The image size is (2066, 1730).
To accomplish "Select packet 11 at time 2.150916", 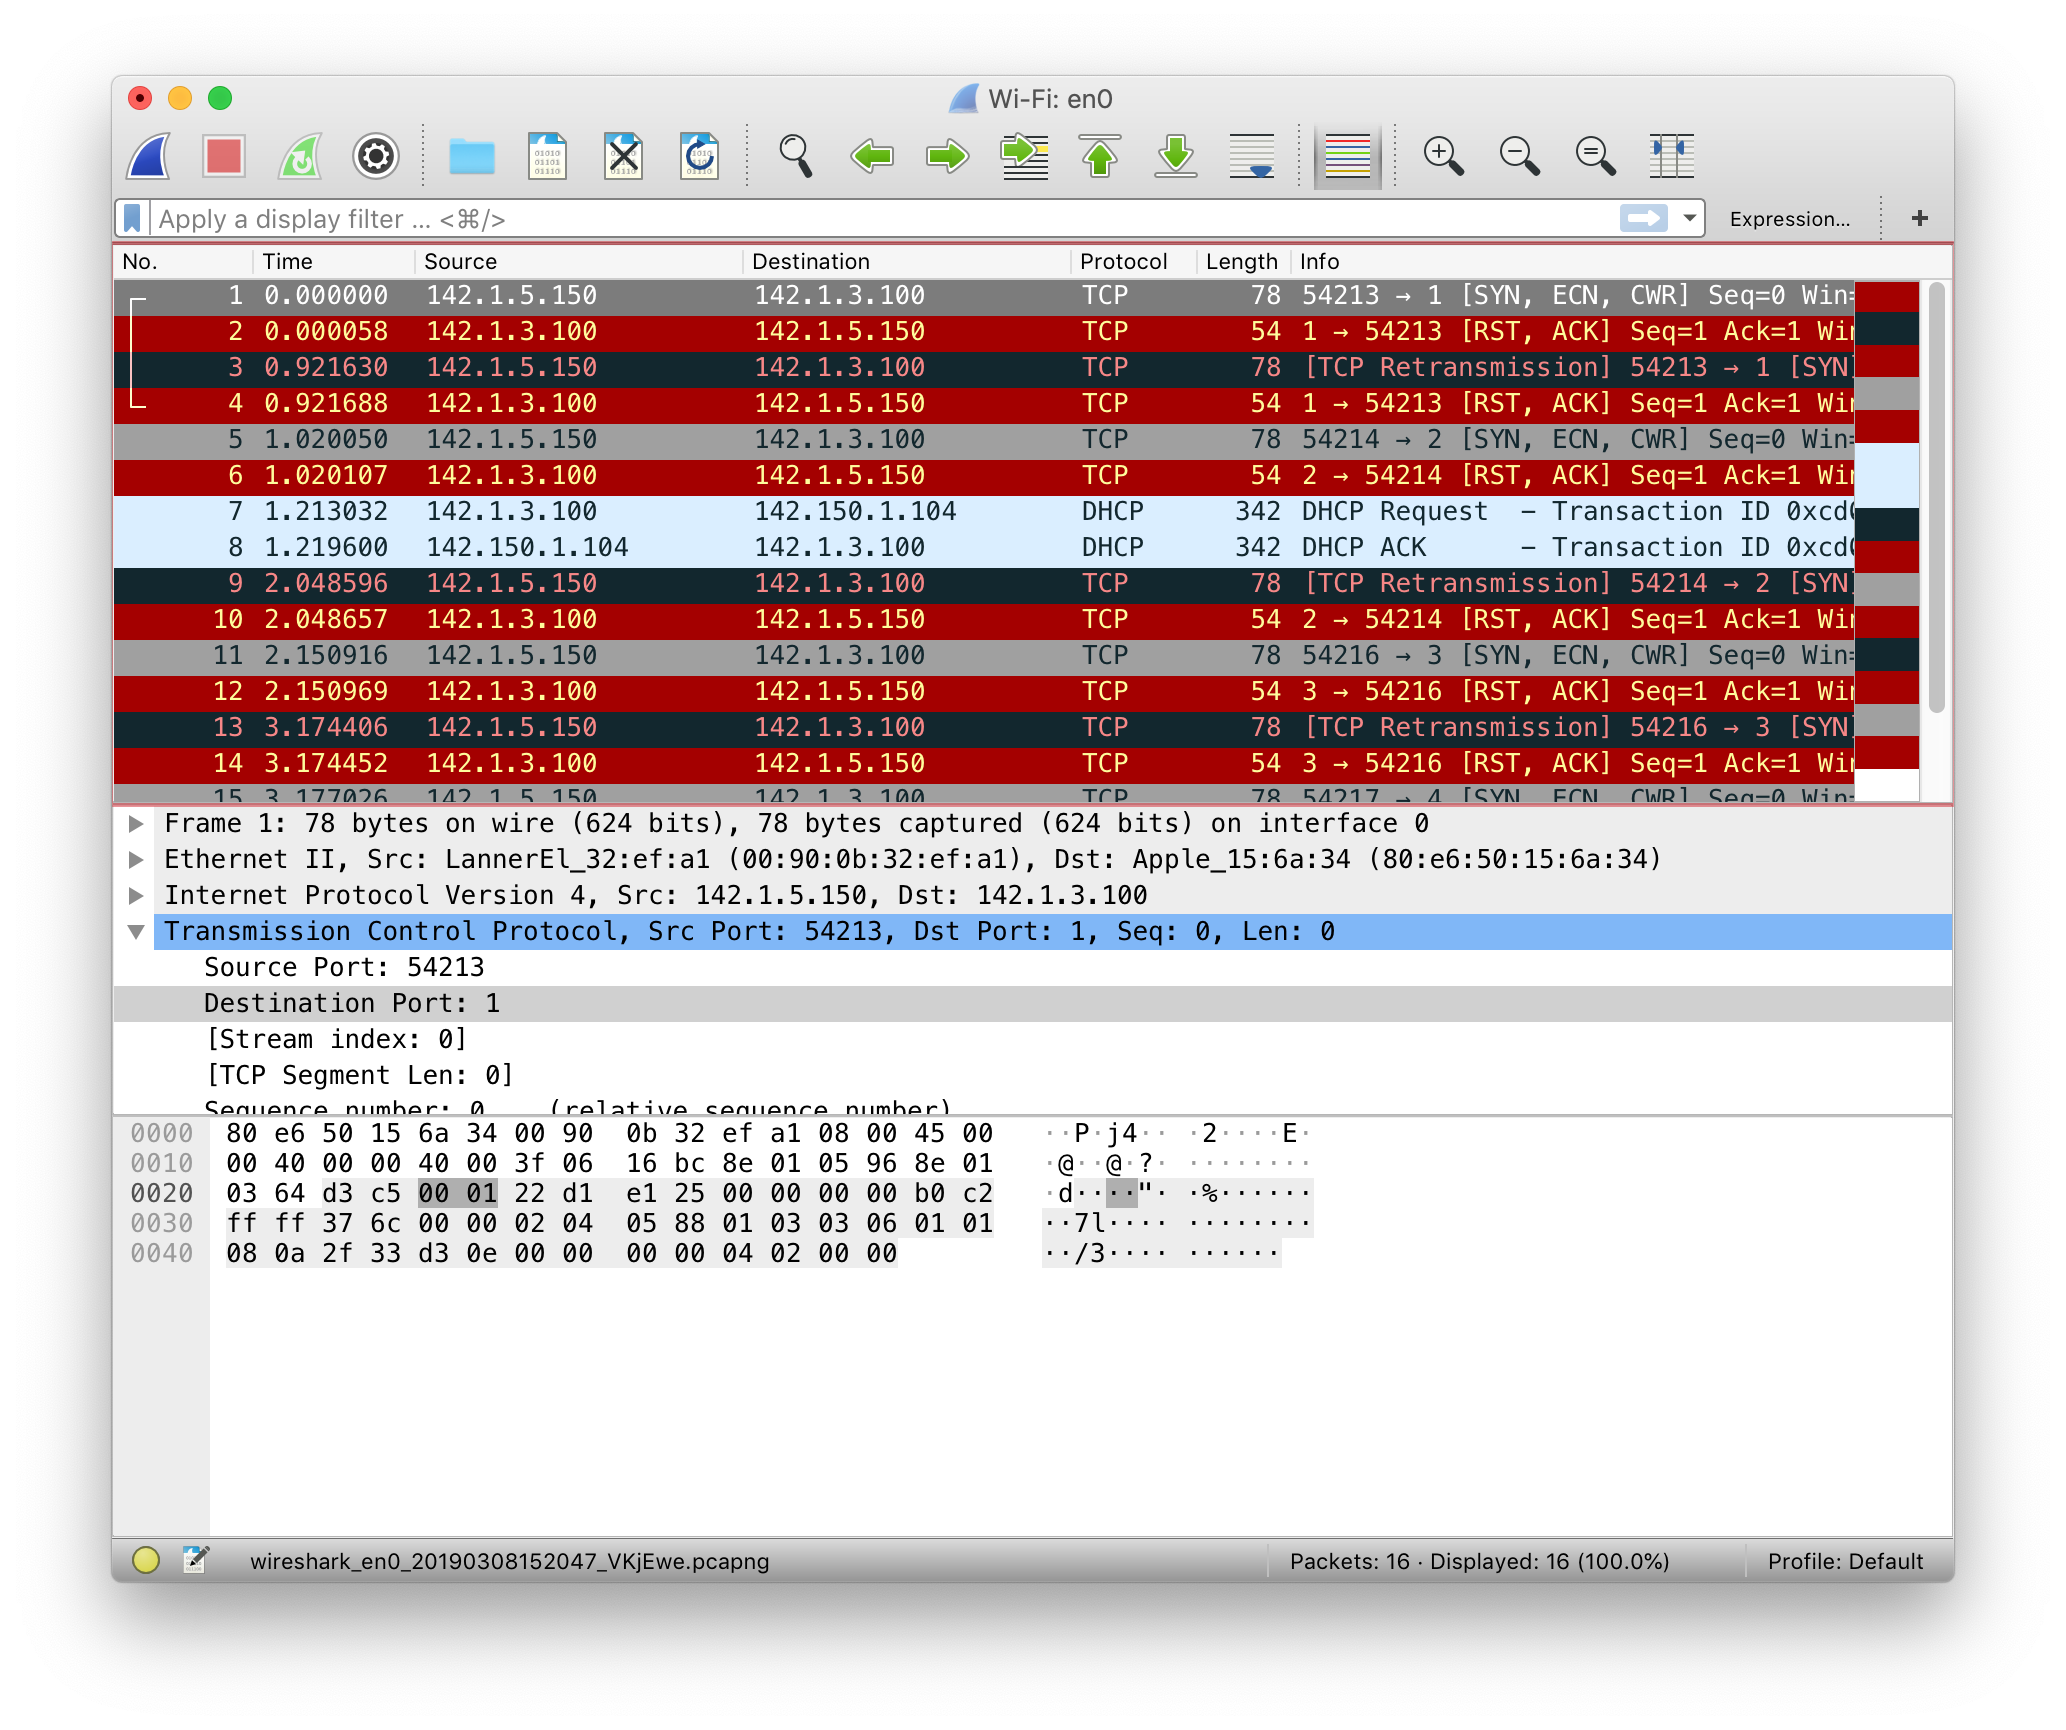I will click(984, 656).
